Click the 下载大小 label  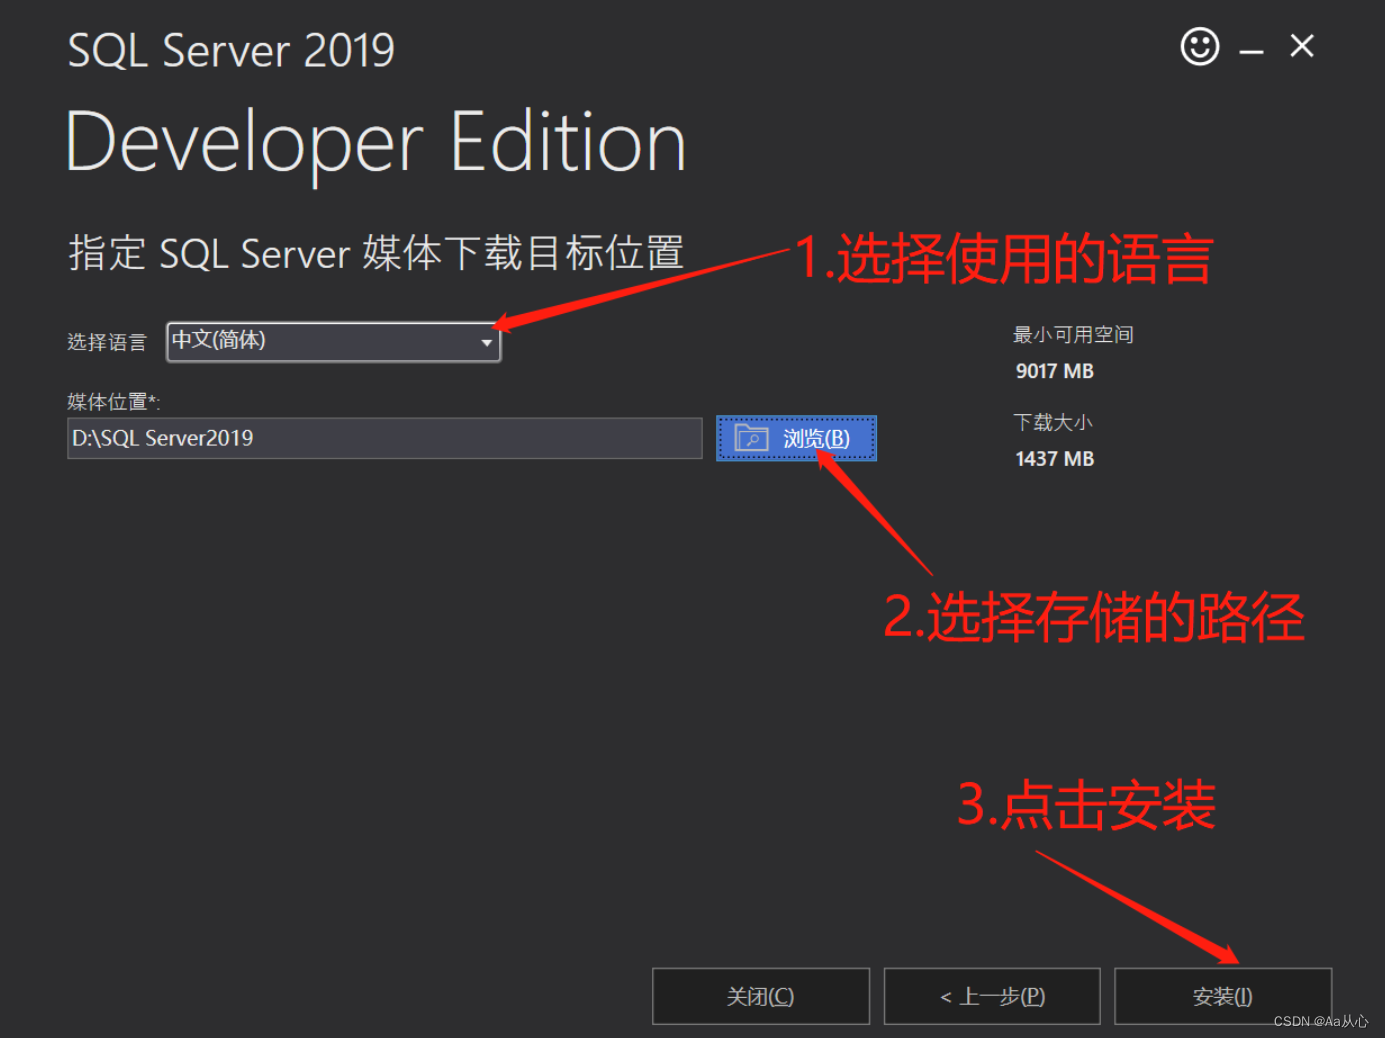(1053, 422)
